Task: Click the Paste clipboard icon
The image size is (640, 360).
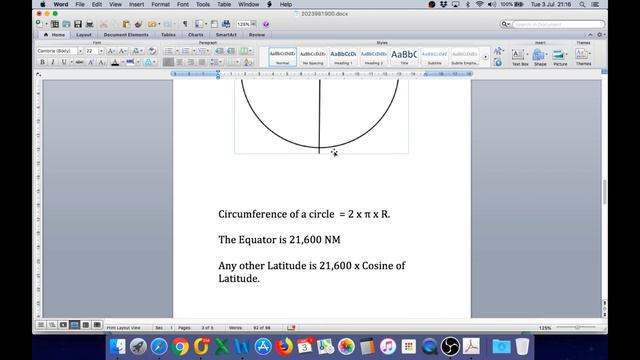Action: [126, 24]
